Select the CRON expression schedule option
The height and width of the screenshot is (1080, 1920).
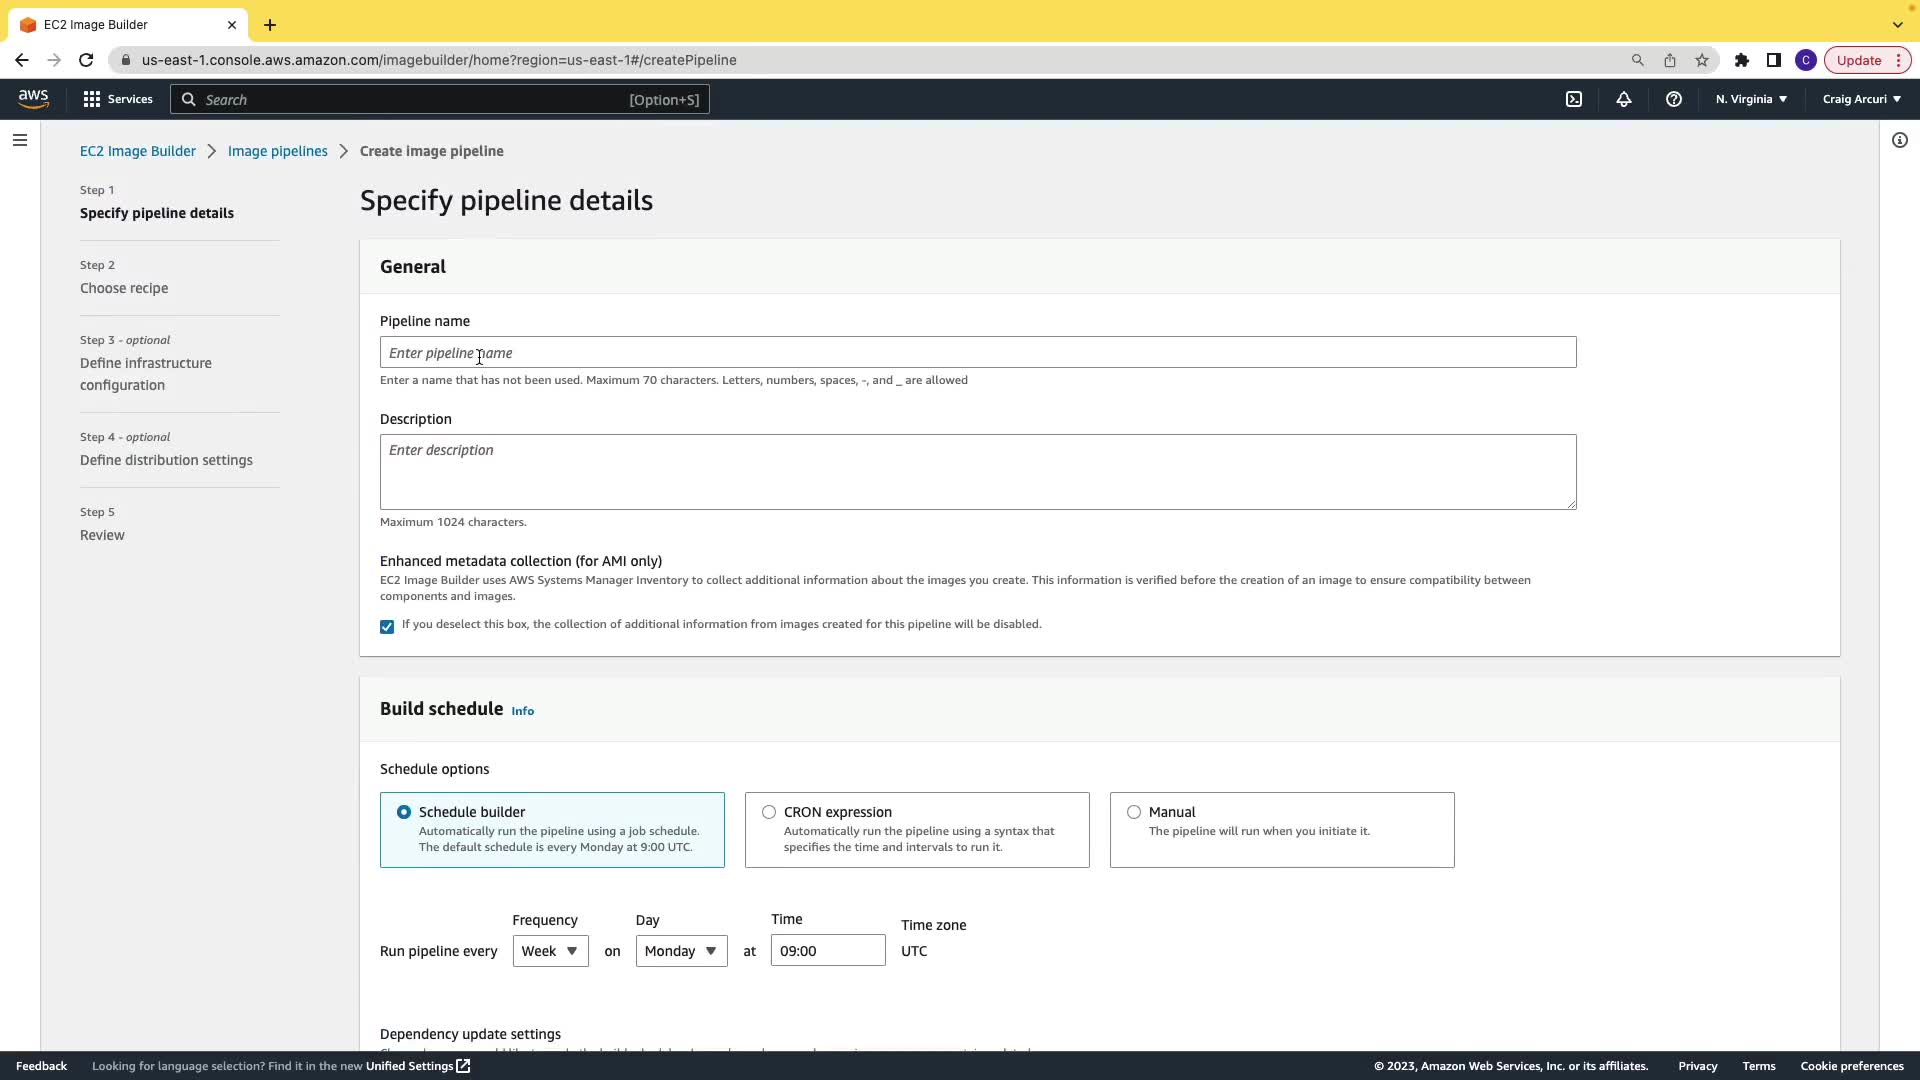point(769,812)
